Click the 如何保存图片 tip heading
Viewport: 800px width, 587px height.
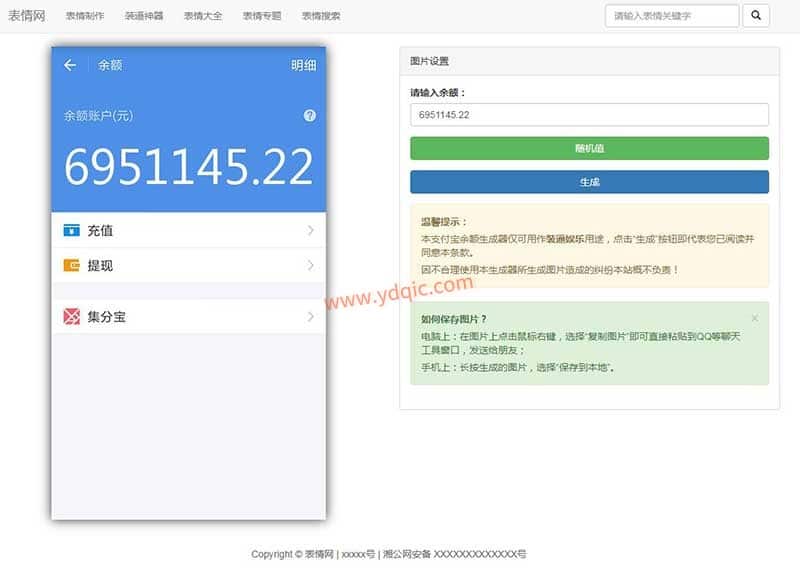coord(454,319)
